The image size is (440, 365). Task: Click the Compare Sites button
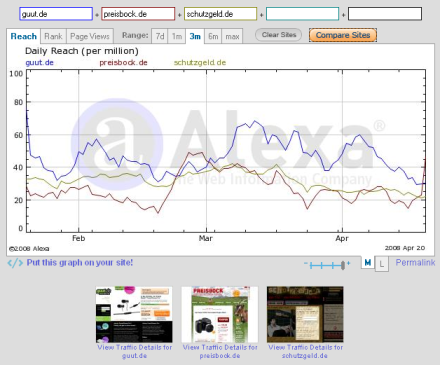click(x=343, y=35)
